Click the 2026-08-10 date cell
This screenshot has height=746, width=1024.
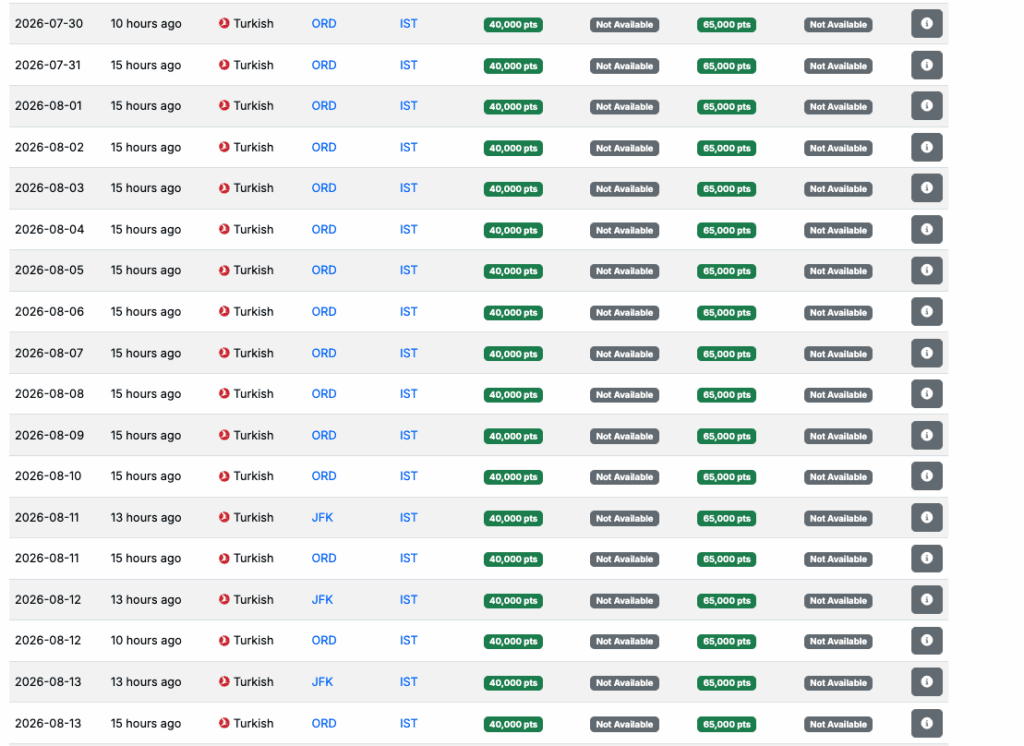48,476
